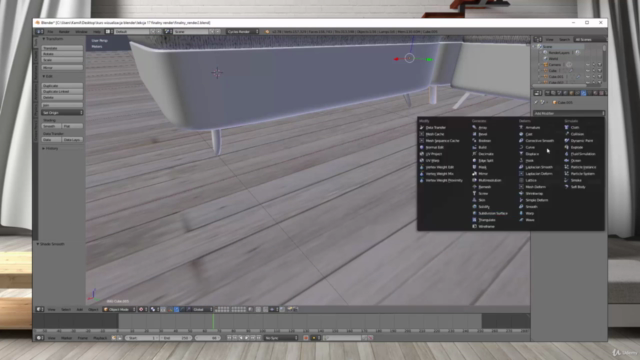Image resolution: width=640 pixels, height=360 pixels.
Task: Choose Soft Body modifier entry
Action: click(x=578, y=187)
